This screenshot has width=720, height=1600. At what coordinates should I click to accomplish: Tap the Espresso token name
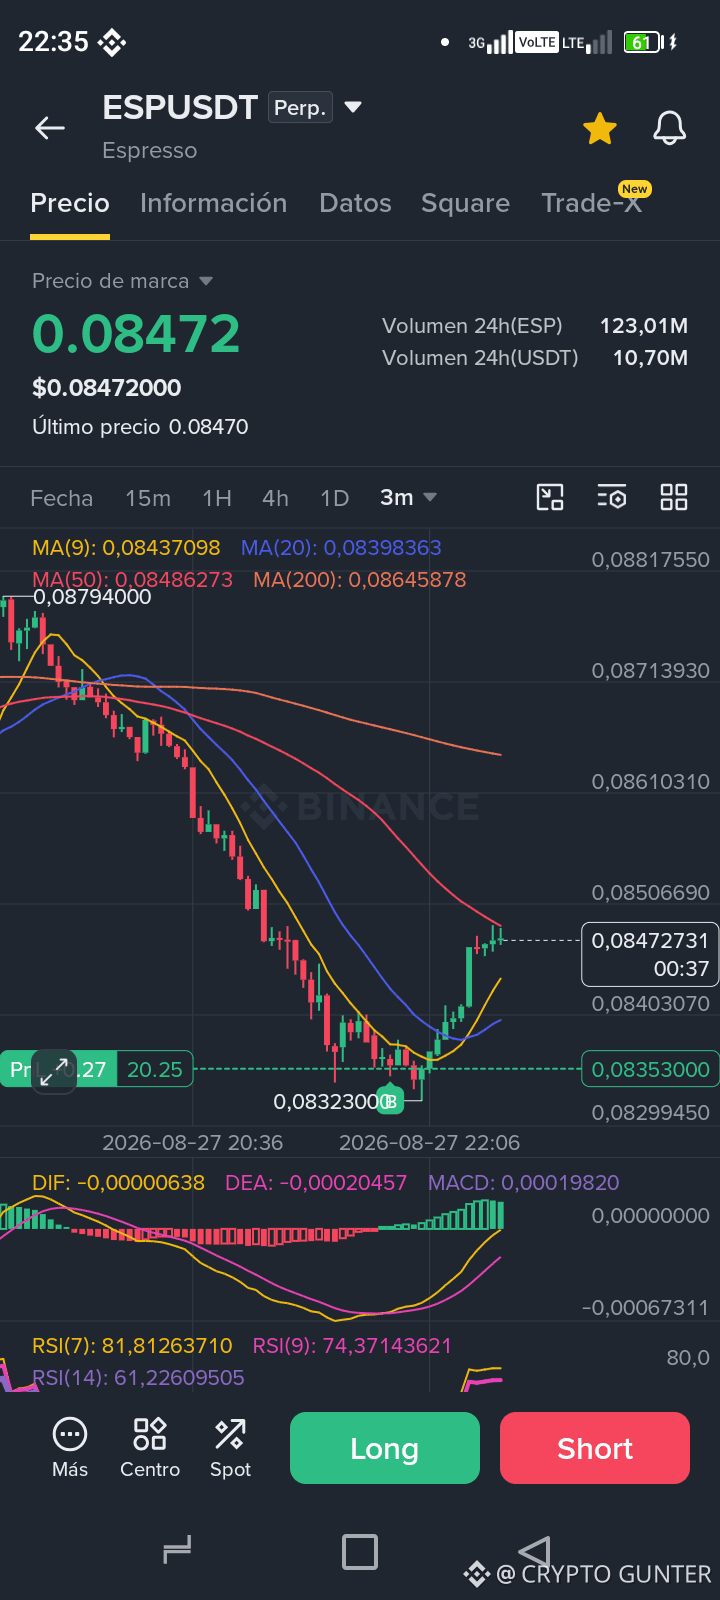150,151
